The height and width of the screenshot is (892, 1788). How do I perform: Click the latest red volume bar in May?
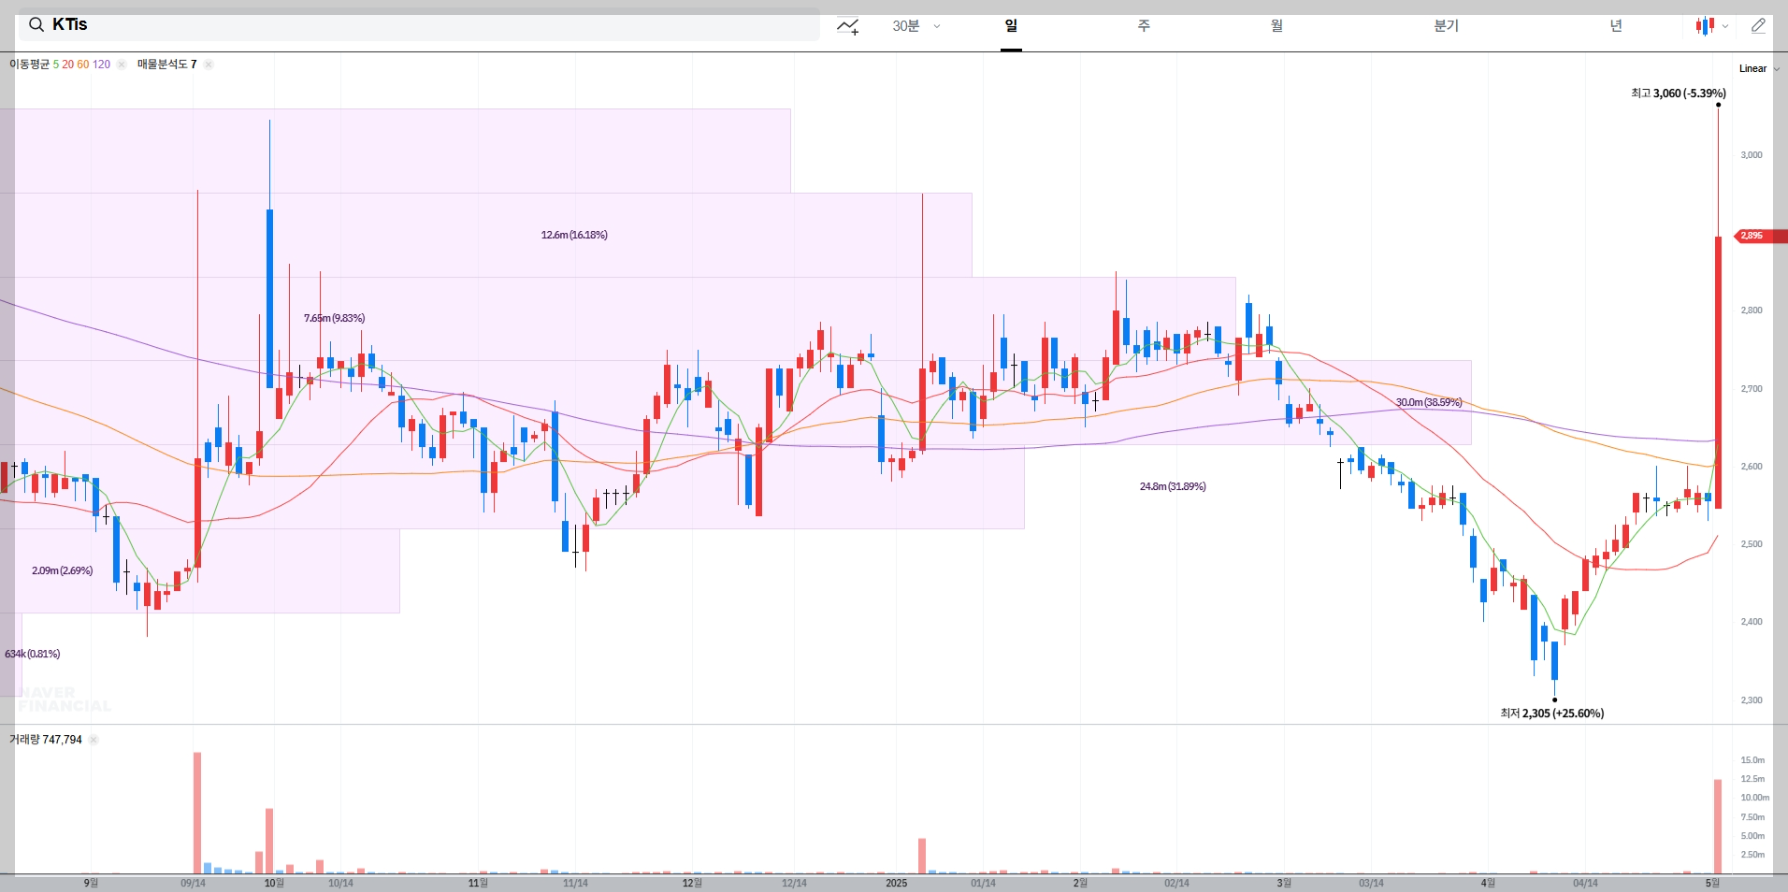click(1718, 827)
